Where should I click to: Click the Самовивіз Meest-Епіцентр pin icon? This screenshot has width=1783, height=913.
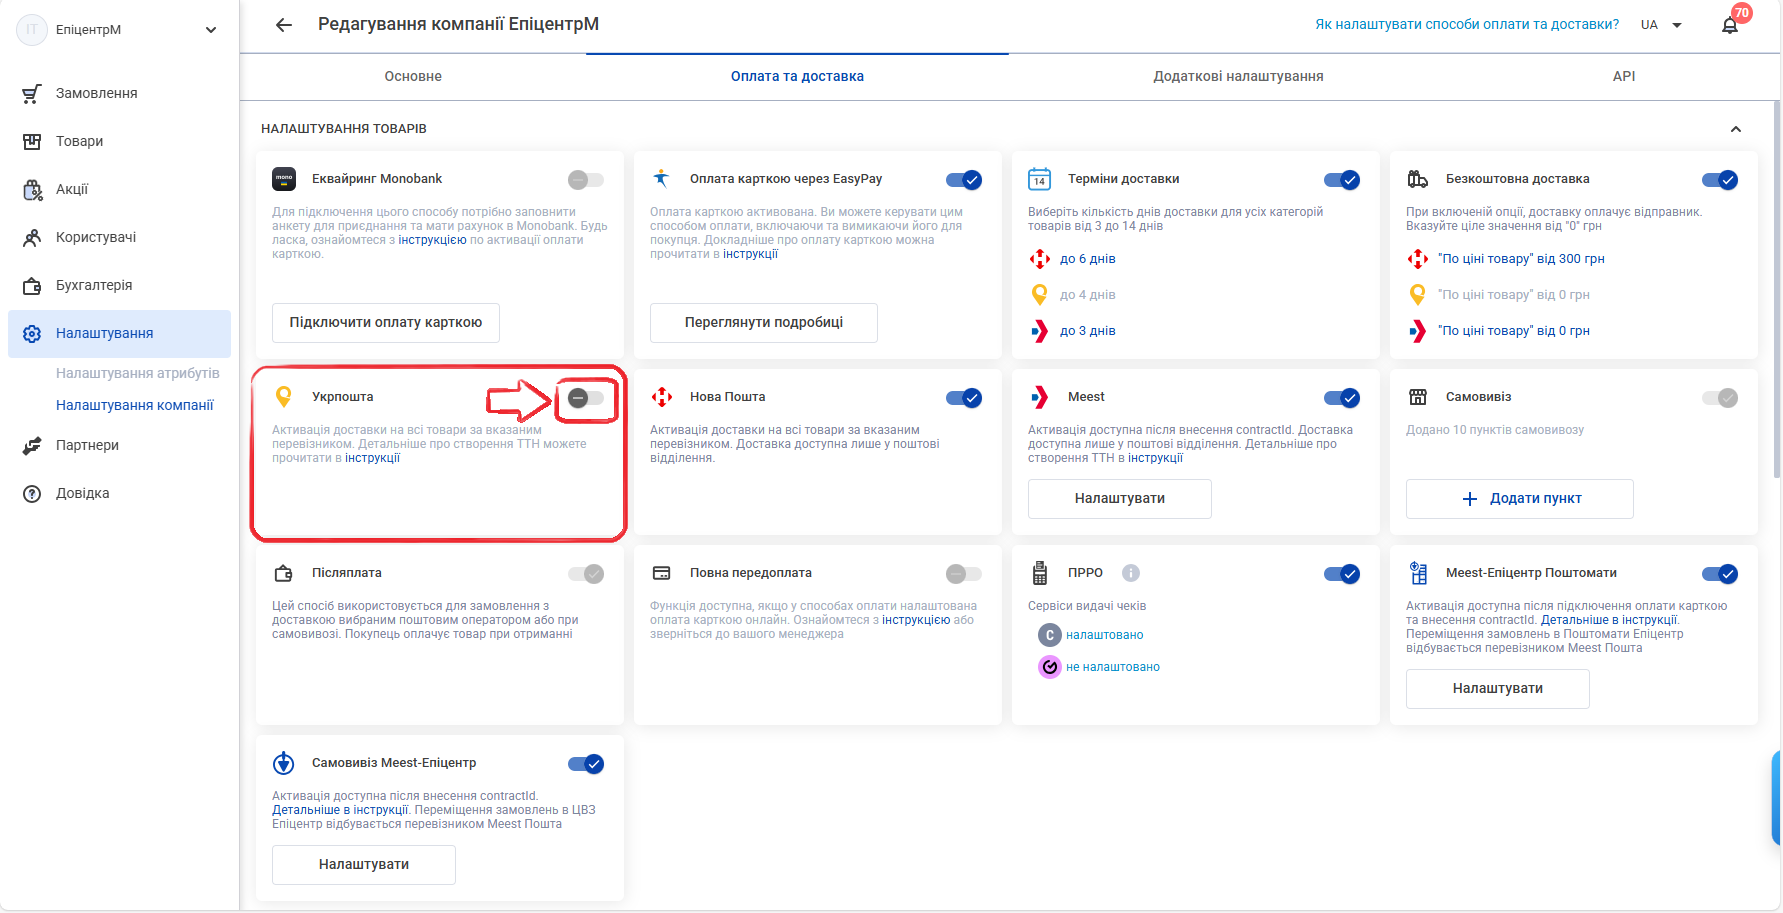click(x=284, y=763)
